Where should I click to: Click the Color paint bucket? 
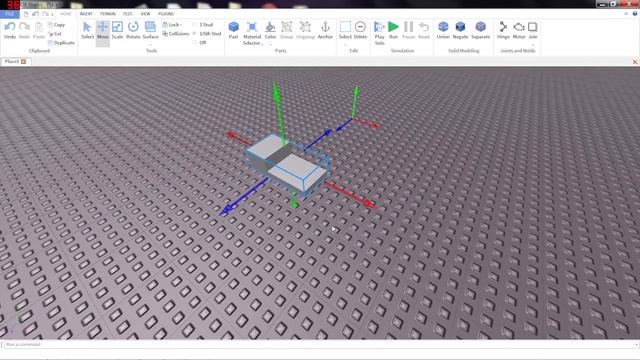click(270, 31)
